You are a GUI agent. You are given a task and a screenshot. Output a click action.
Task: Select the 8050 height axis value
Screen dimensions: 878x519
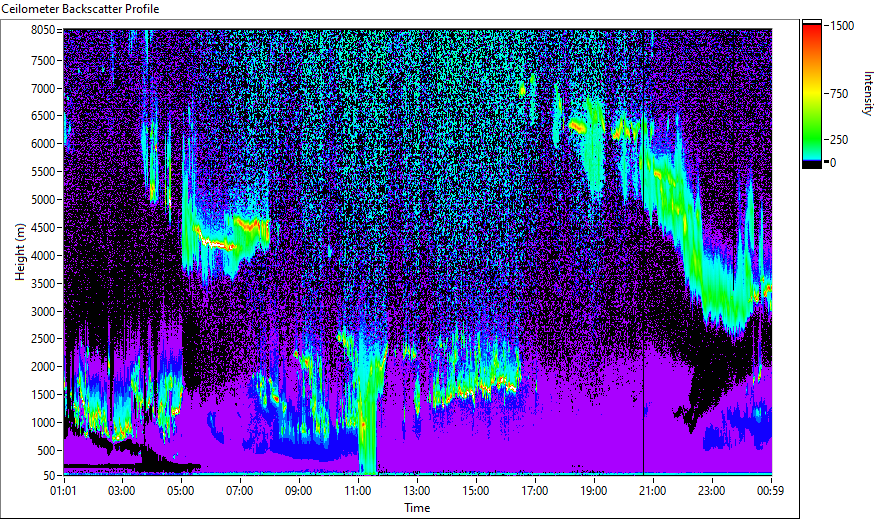[x=43, y=30]
